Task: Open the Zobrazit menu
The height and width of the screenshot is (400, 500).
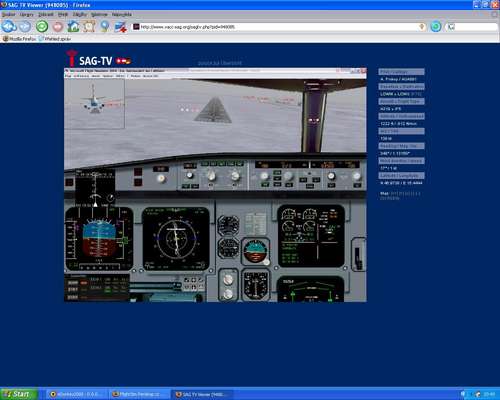Action: [46, 14]
